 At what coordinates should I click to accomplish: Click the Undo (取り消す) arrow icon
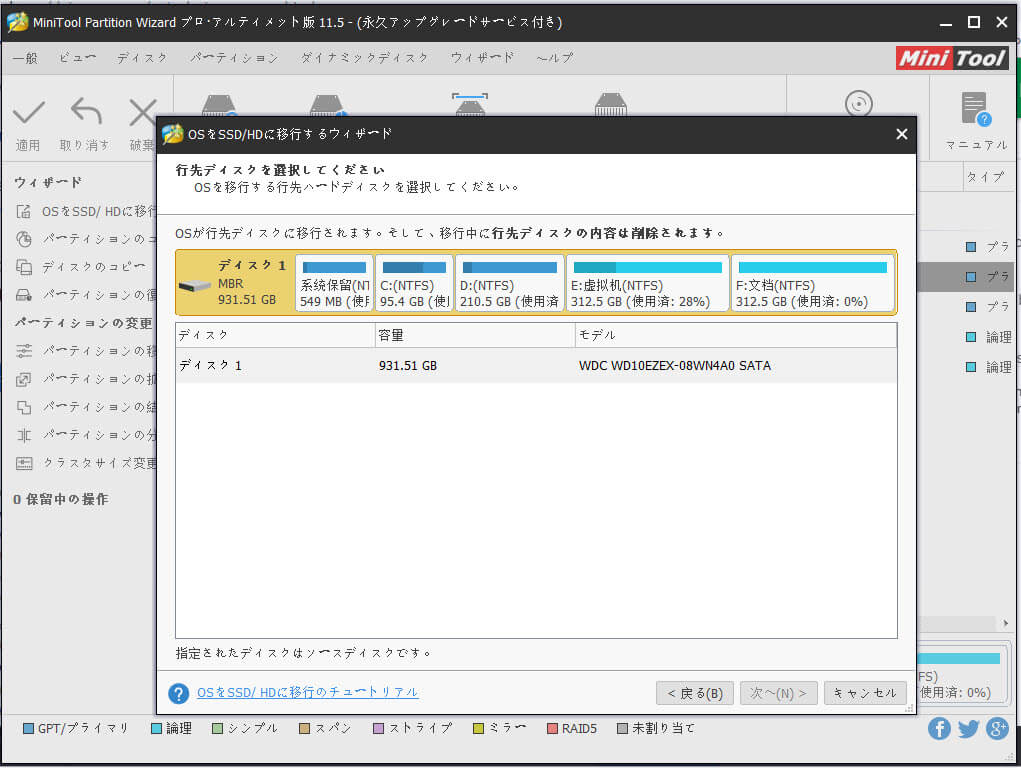86,111
